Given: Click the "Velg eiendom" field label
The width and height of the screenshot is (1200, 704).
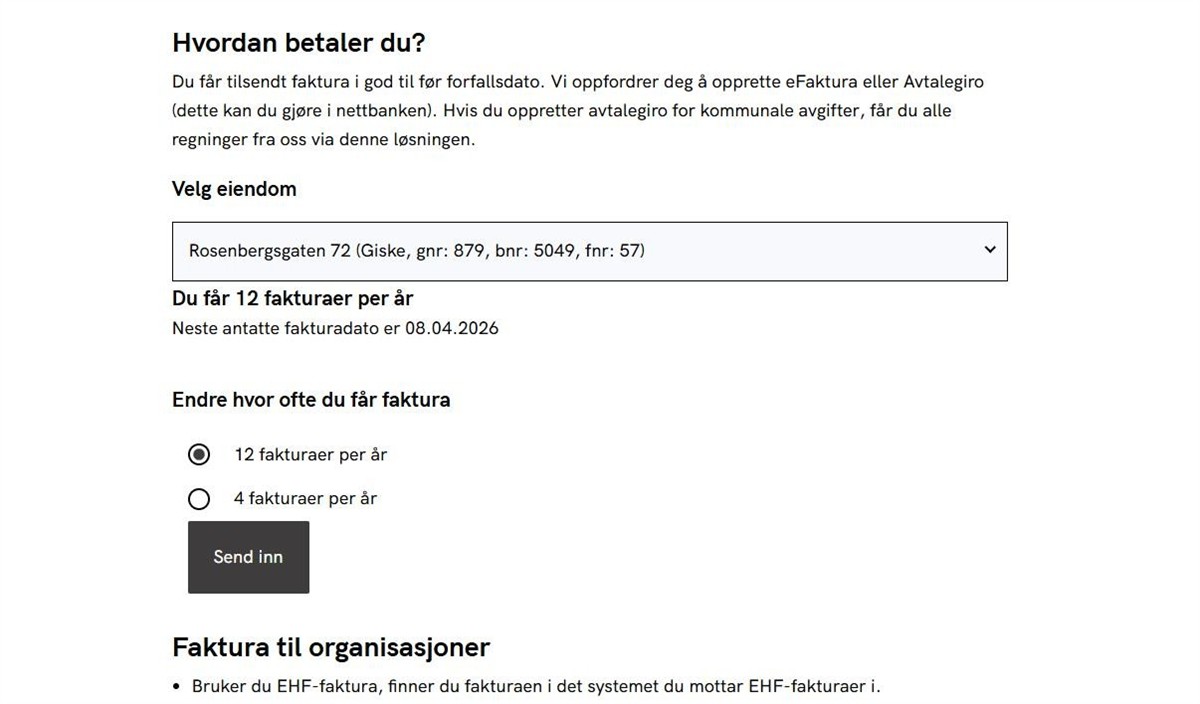Looking at the screenshot, I should (234, 189).
